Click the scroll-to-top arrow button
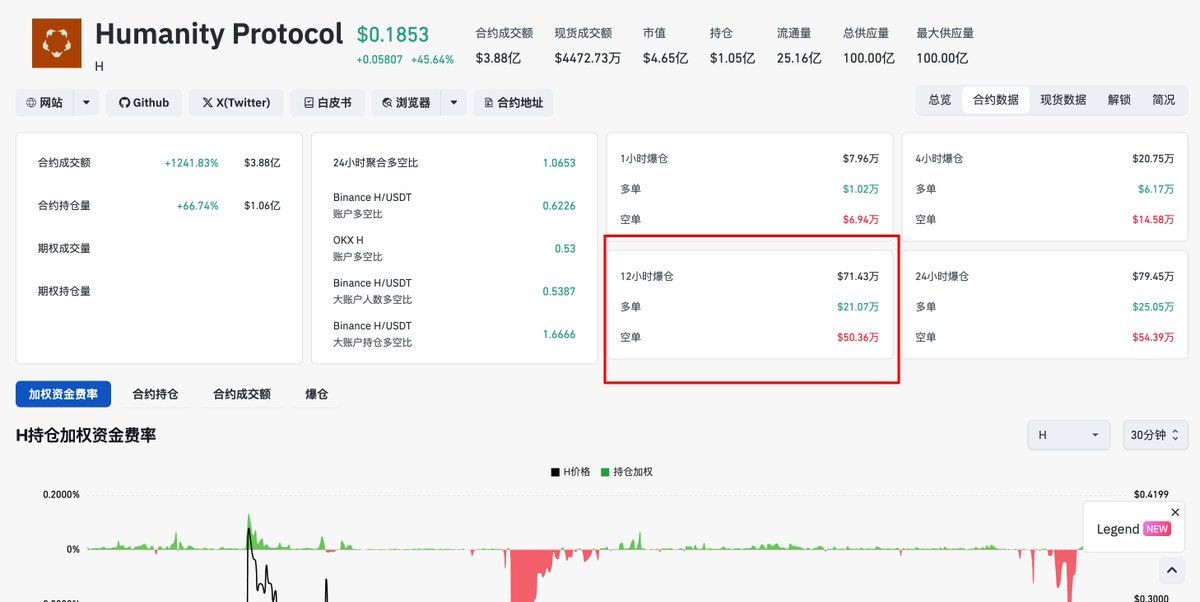 pyautogui.click(x=1171, y=571)
